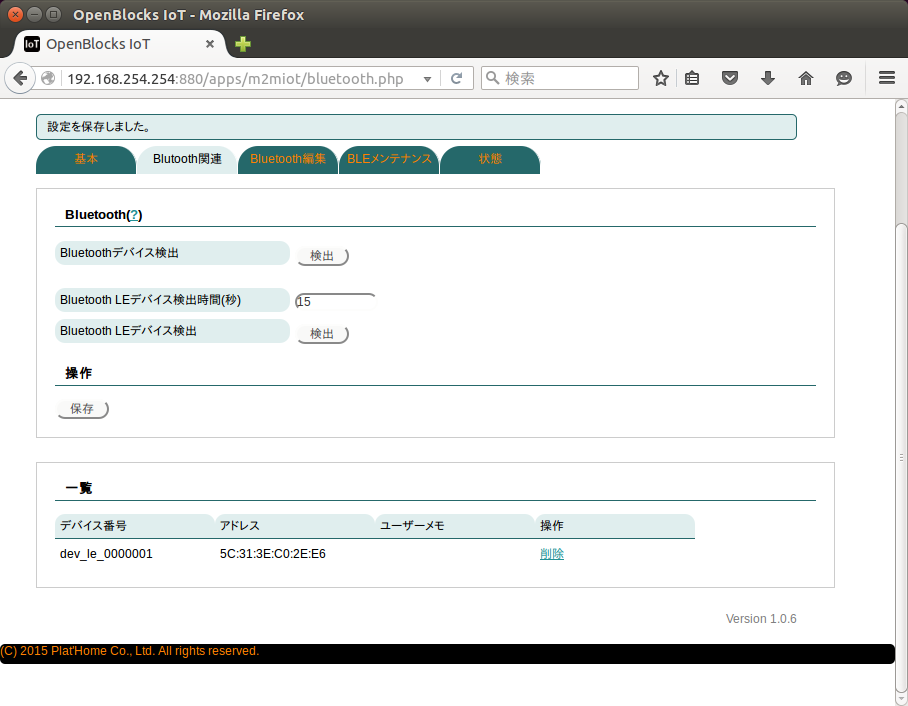Viewport: 908px width, 706px height.
Task: Close the Firefox window
Action: pyautogui.click(x=16, y=14)
